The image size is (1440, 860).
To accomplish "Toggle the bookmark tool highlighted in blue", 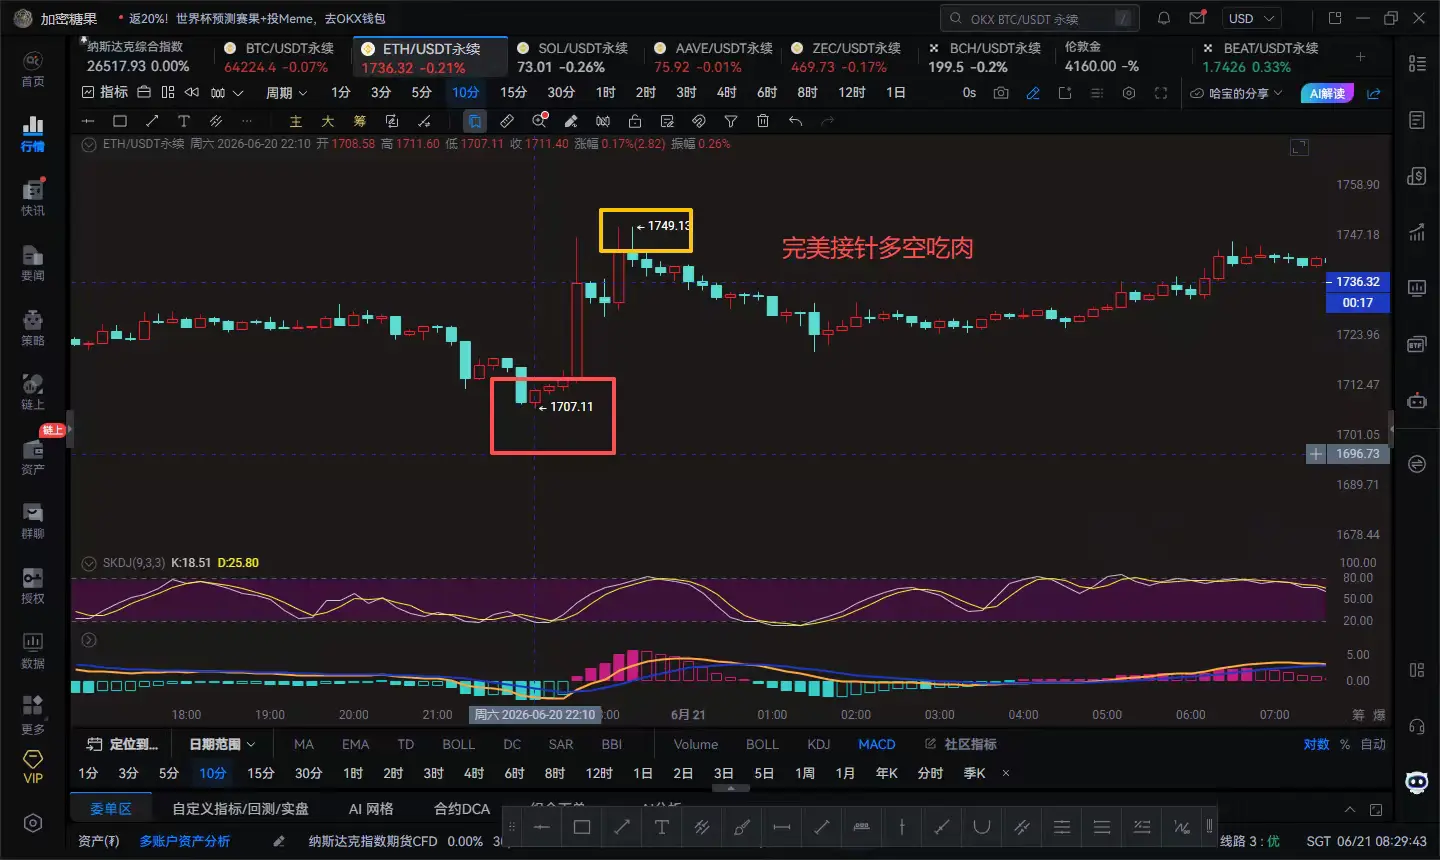I will (x=475, y=121).
